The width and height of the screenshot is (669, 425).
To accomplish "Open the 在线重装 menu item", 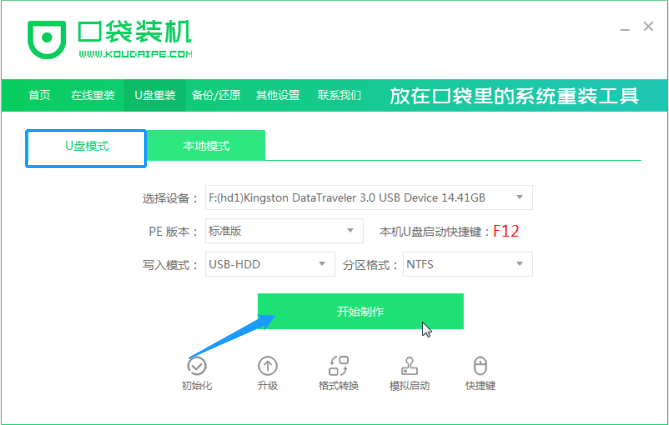I will click(91, 96).
